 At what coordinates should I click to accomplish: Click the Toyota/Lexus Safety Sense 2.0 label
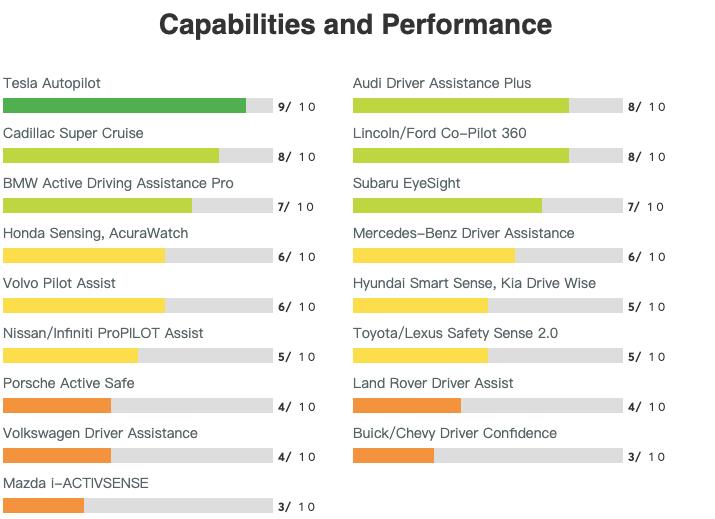tap(455, 333)
